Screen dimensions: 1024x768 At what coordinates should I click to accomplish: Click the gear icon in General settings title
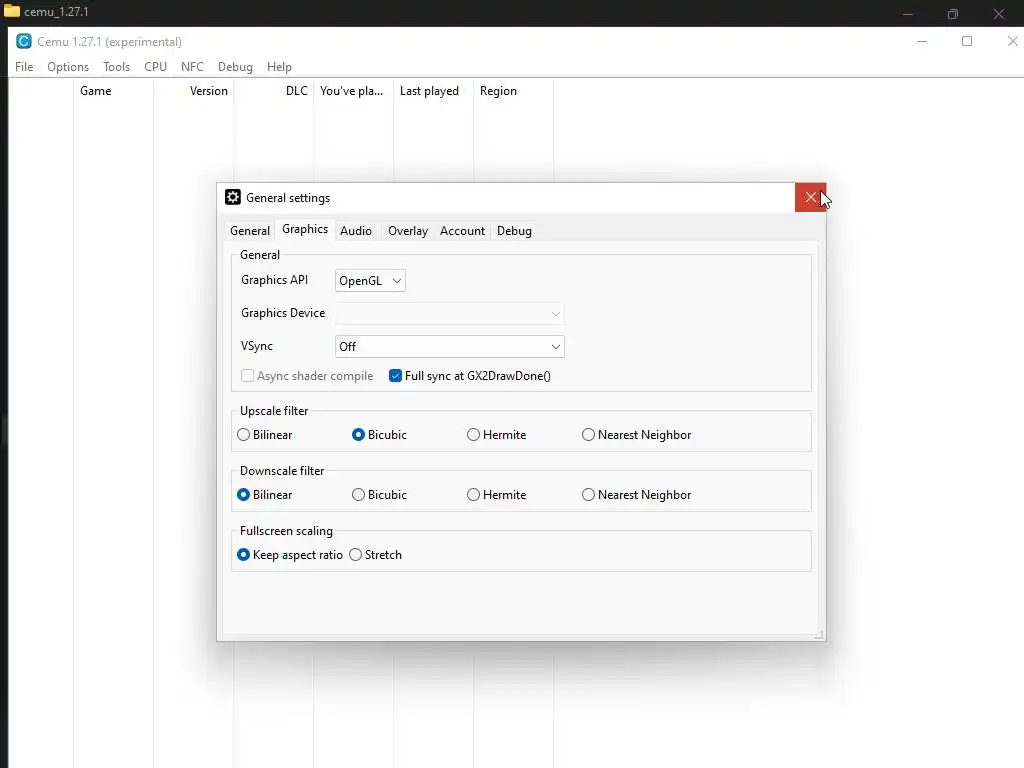[x=232, y=197]
